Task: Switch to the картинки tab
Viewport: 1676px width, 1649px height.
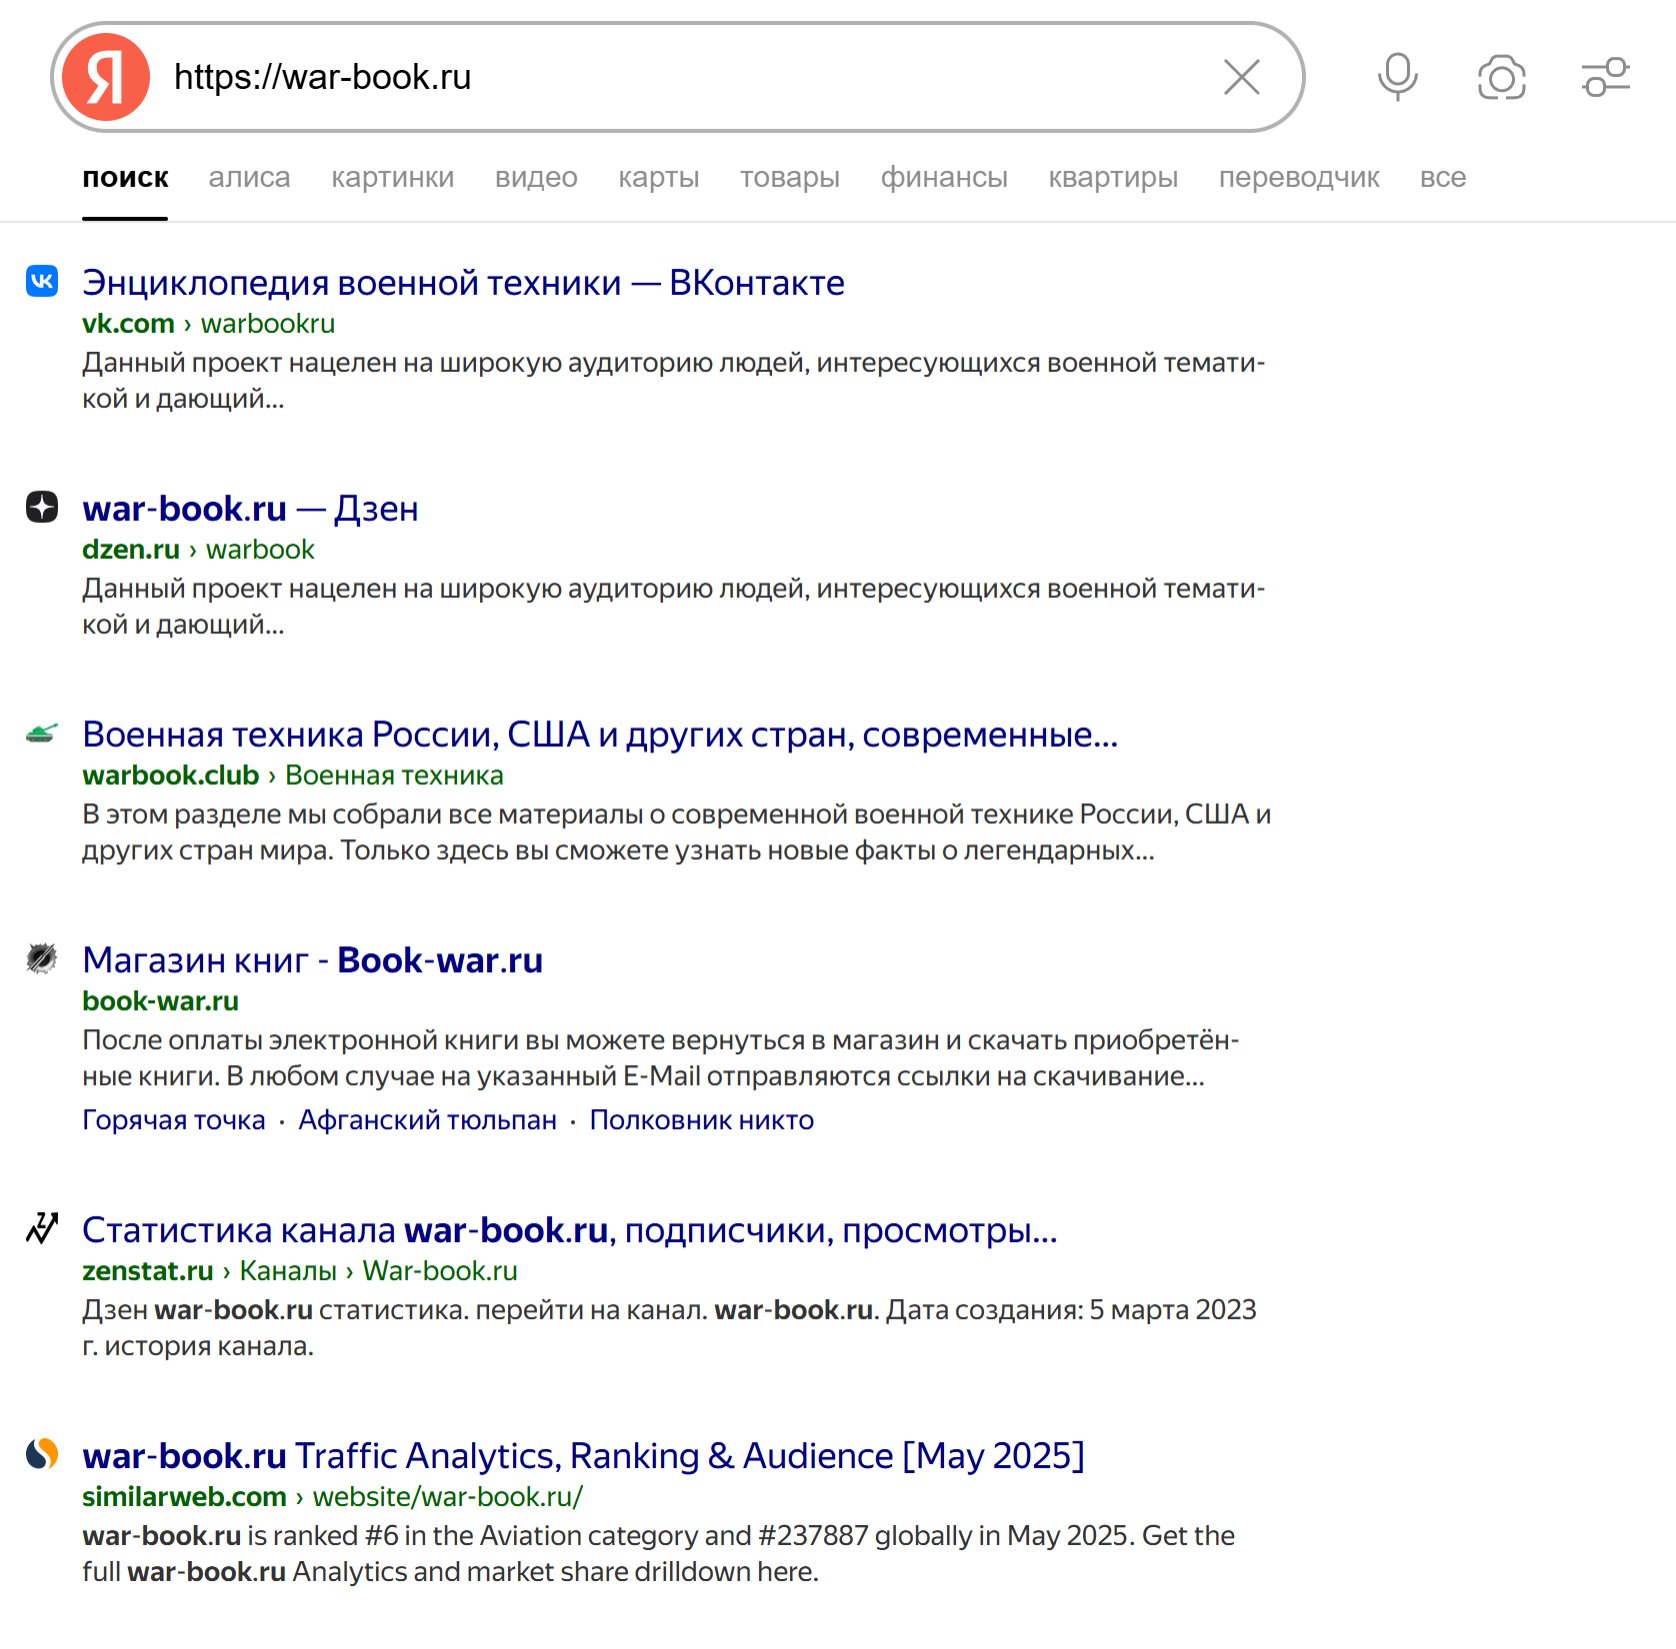Action: pos(392,178)
